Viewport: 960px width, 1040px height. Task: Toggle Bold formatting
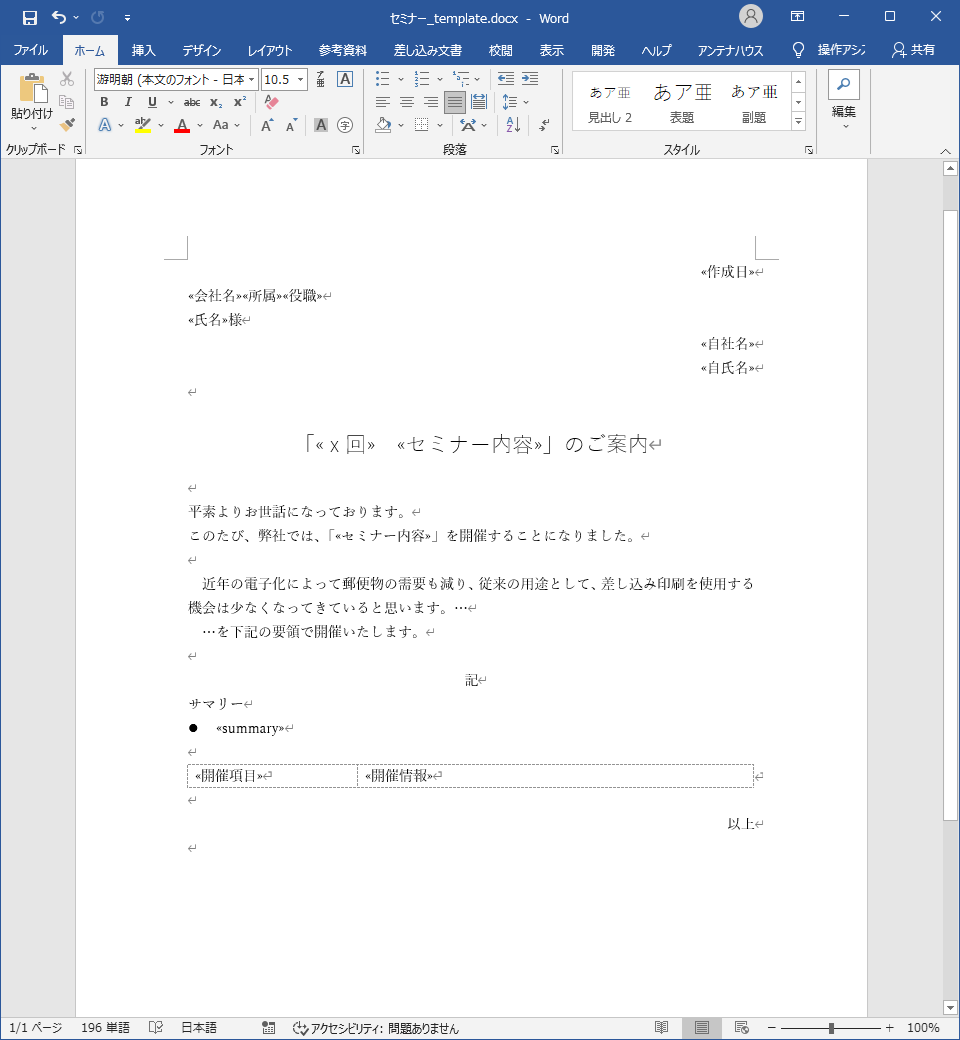pos(104,102)
